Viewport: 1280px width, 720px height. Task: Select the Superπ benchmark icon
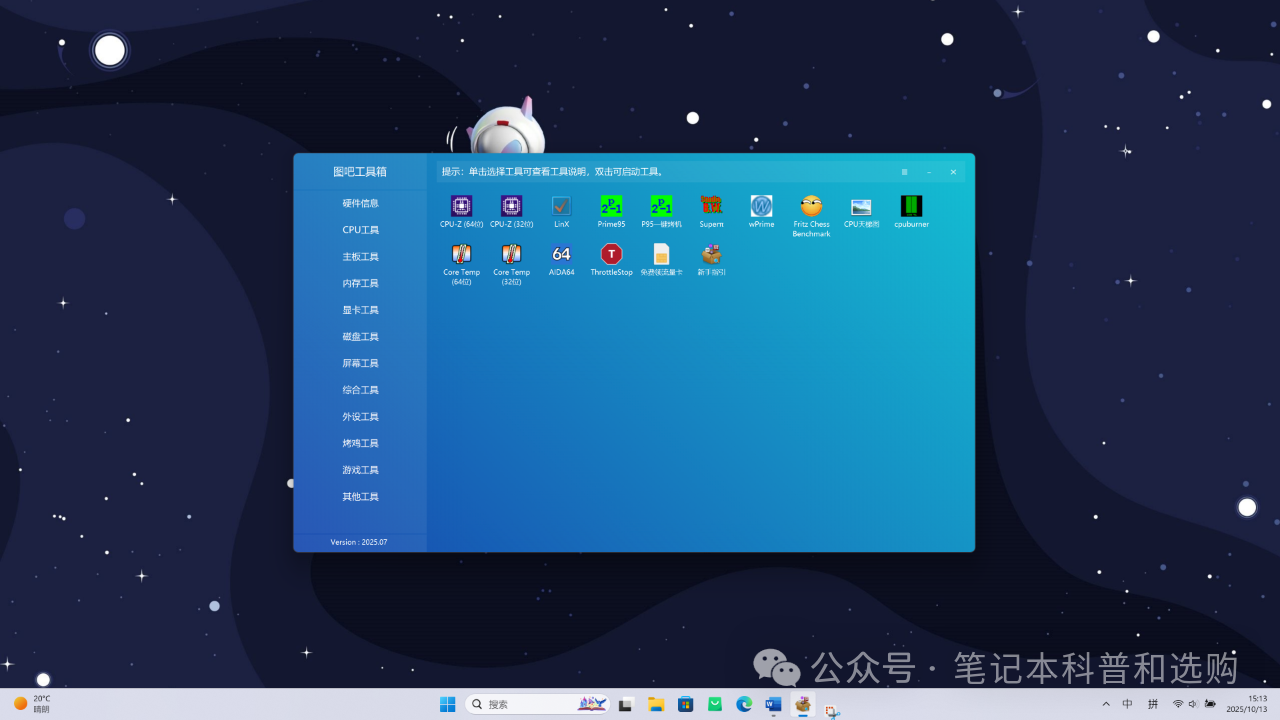tap(711, 207)
